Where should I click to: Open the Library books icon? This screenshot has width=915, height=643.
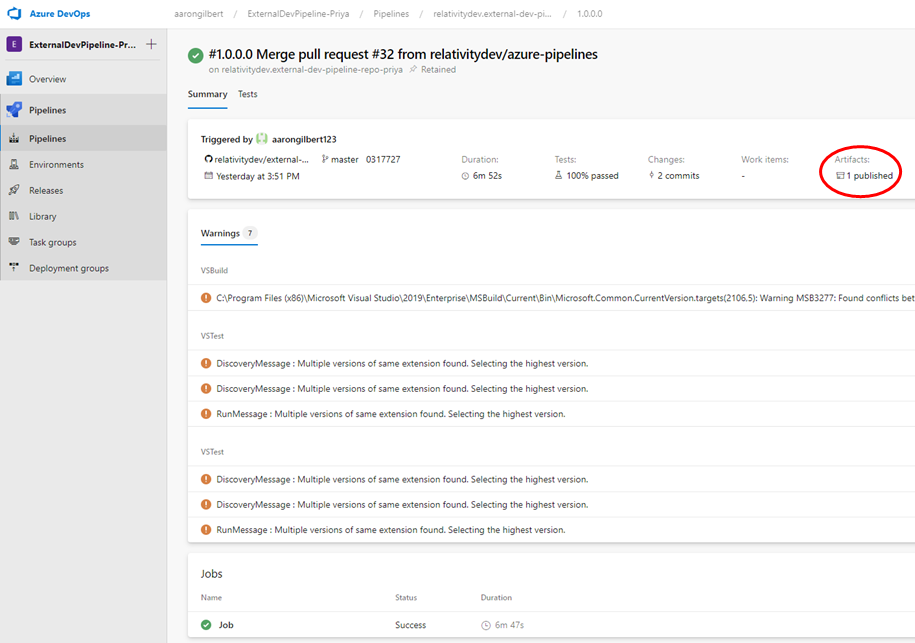(x=14, y=216)
